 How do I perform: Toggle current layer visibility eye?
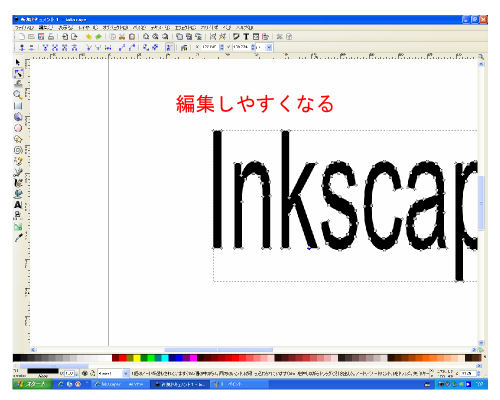pyautogui.click(x=85, y=374)
